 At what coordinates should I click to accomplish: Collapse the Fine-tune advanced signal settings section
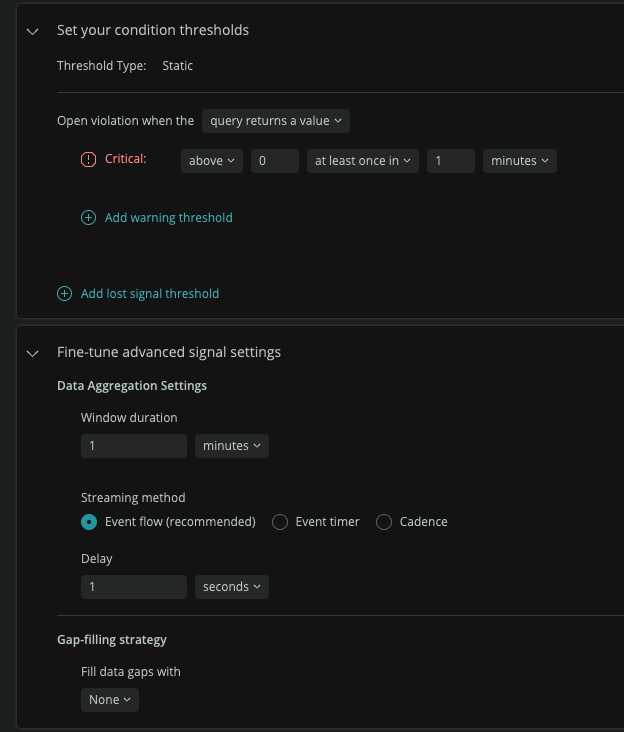(34, 353)
